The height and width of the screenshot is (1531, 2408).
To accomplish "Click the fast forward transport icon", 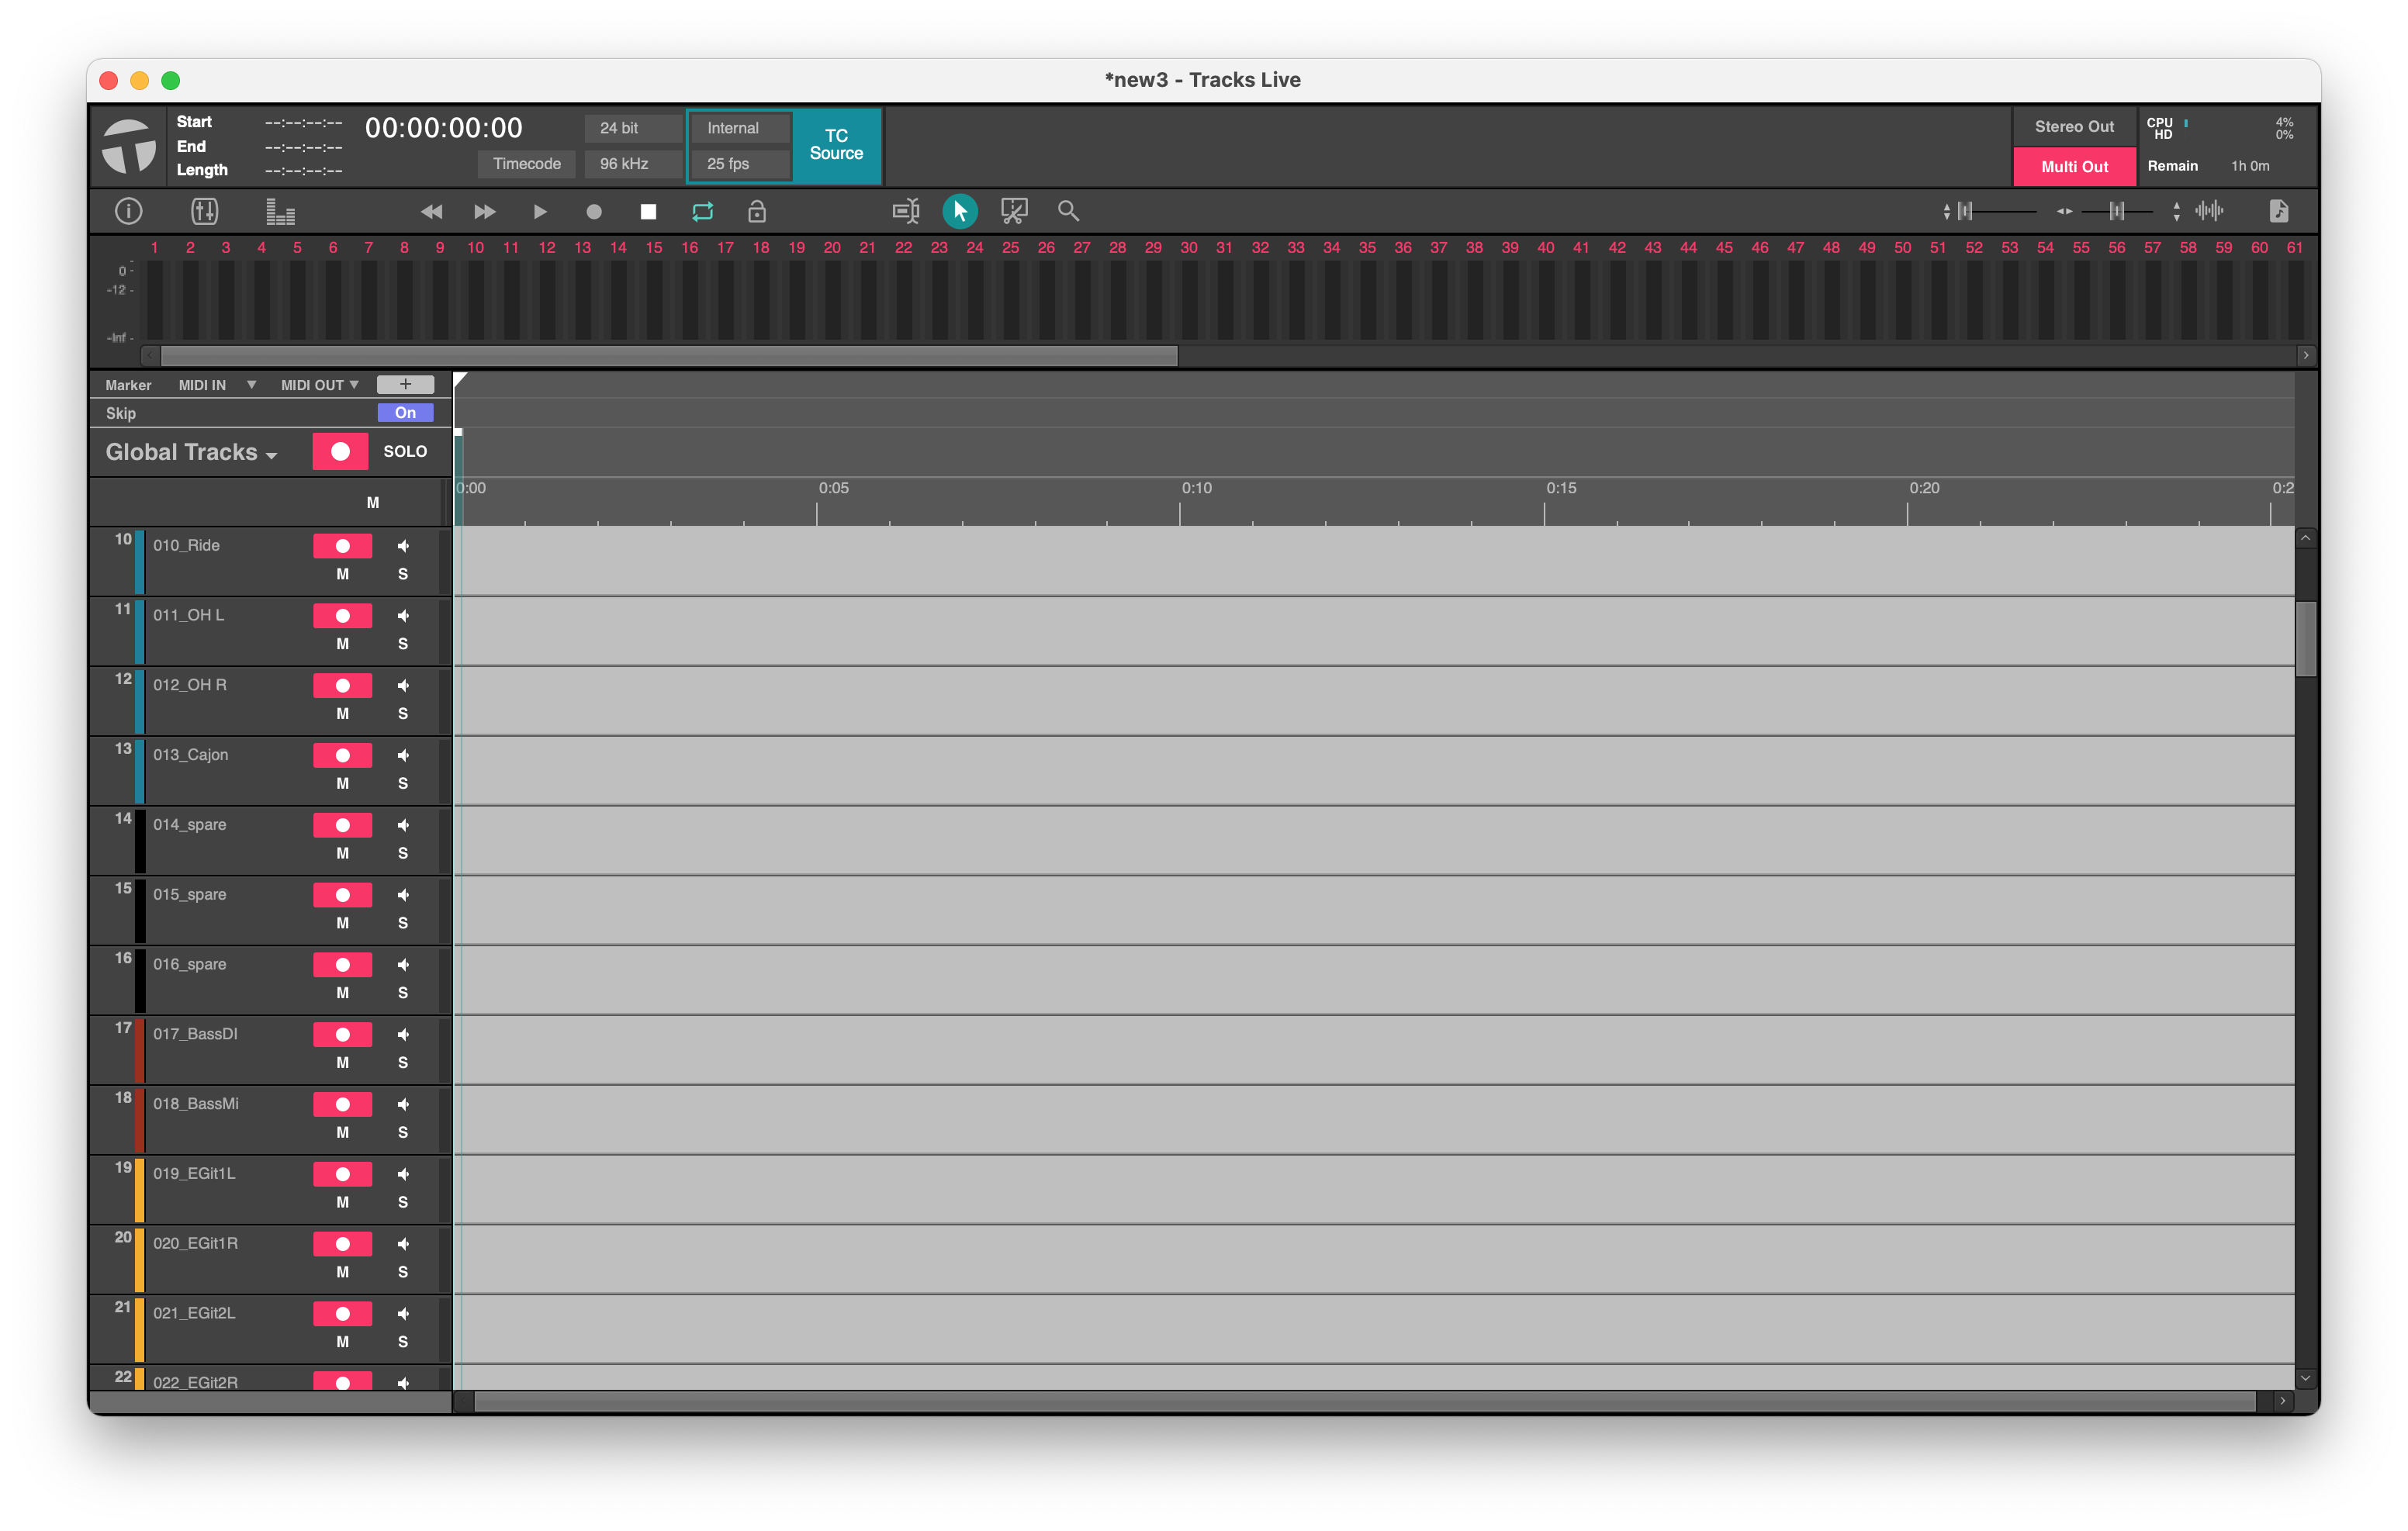I will [484, 210].
